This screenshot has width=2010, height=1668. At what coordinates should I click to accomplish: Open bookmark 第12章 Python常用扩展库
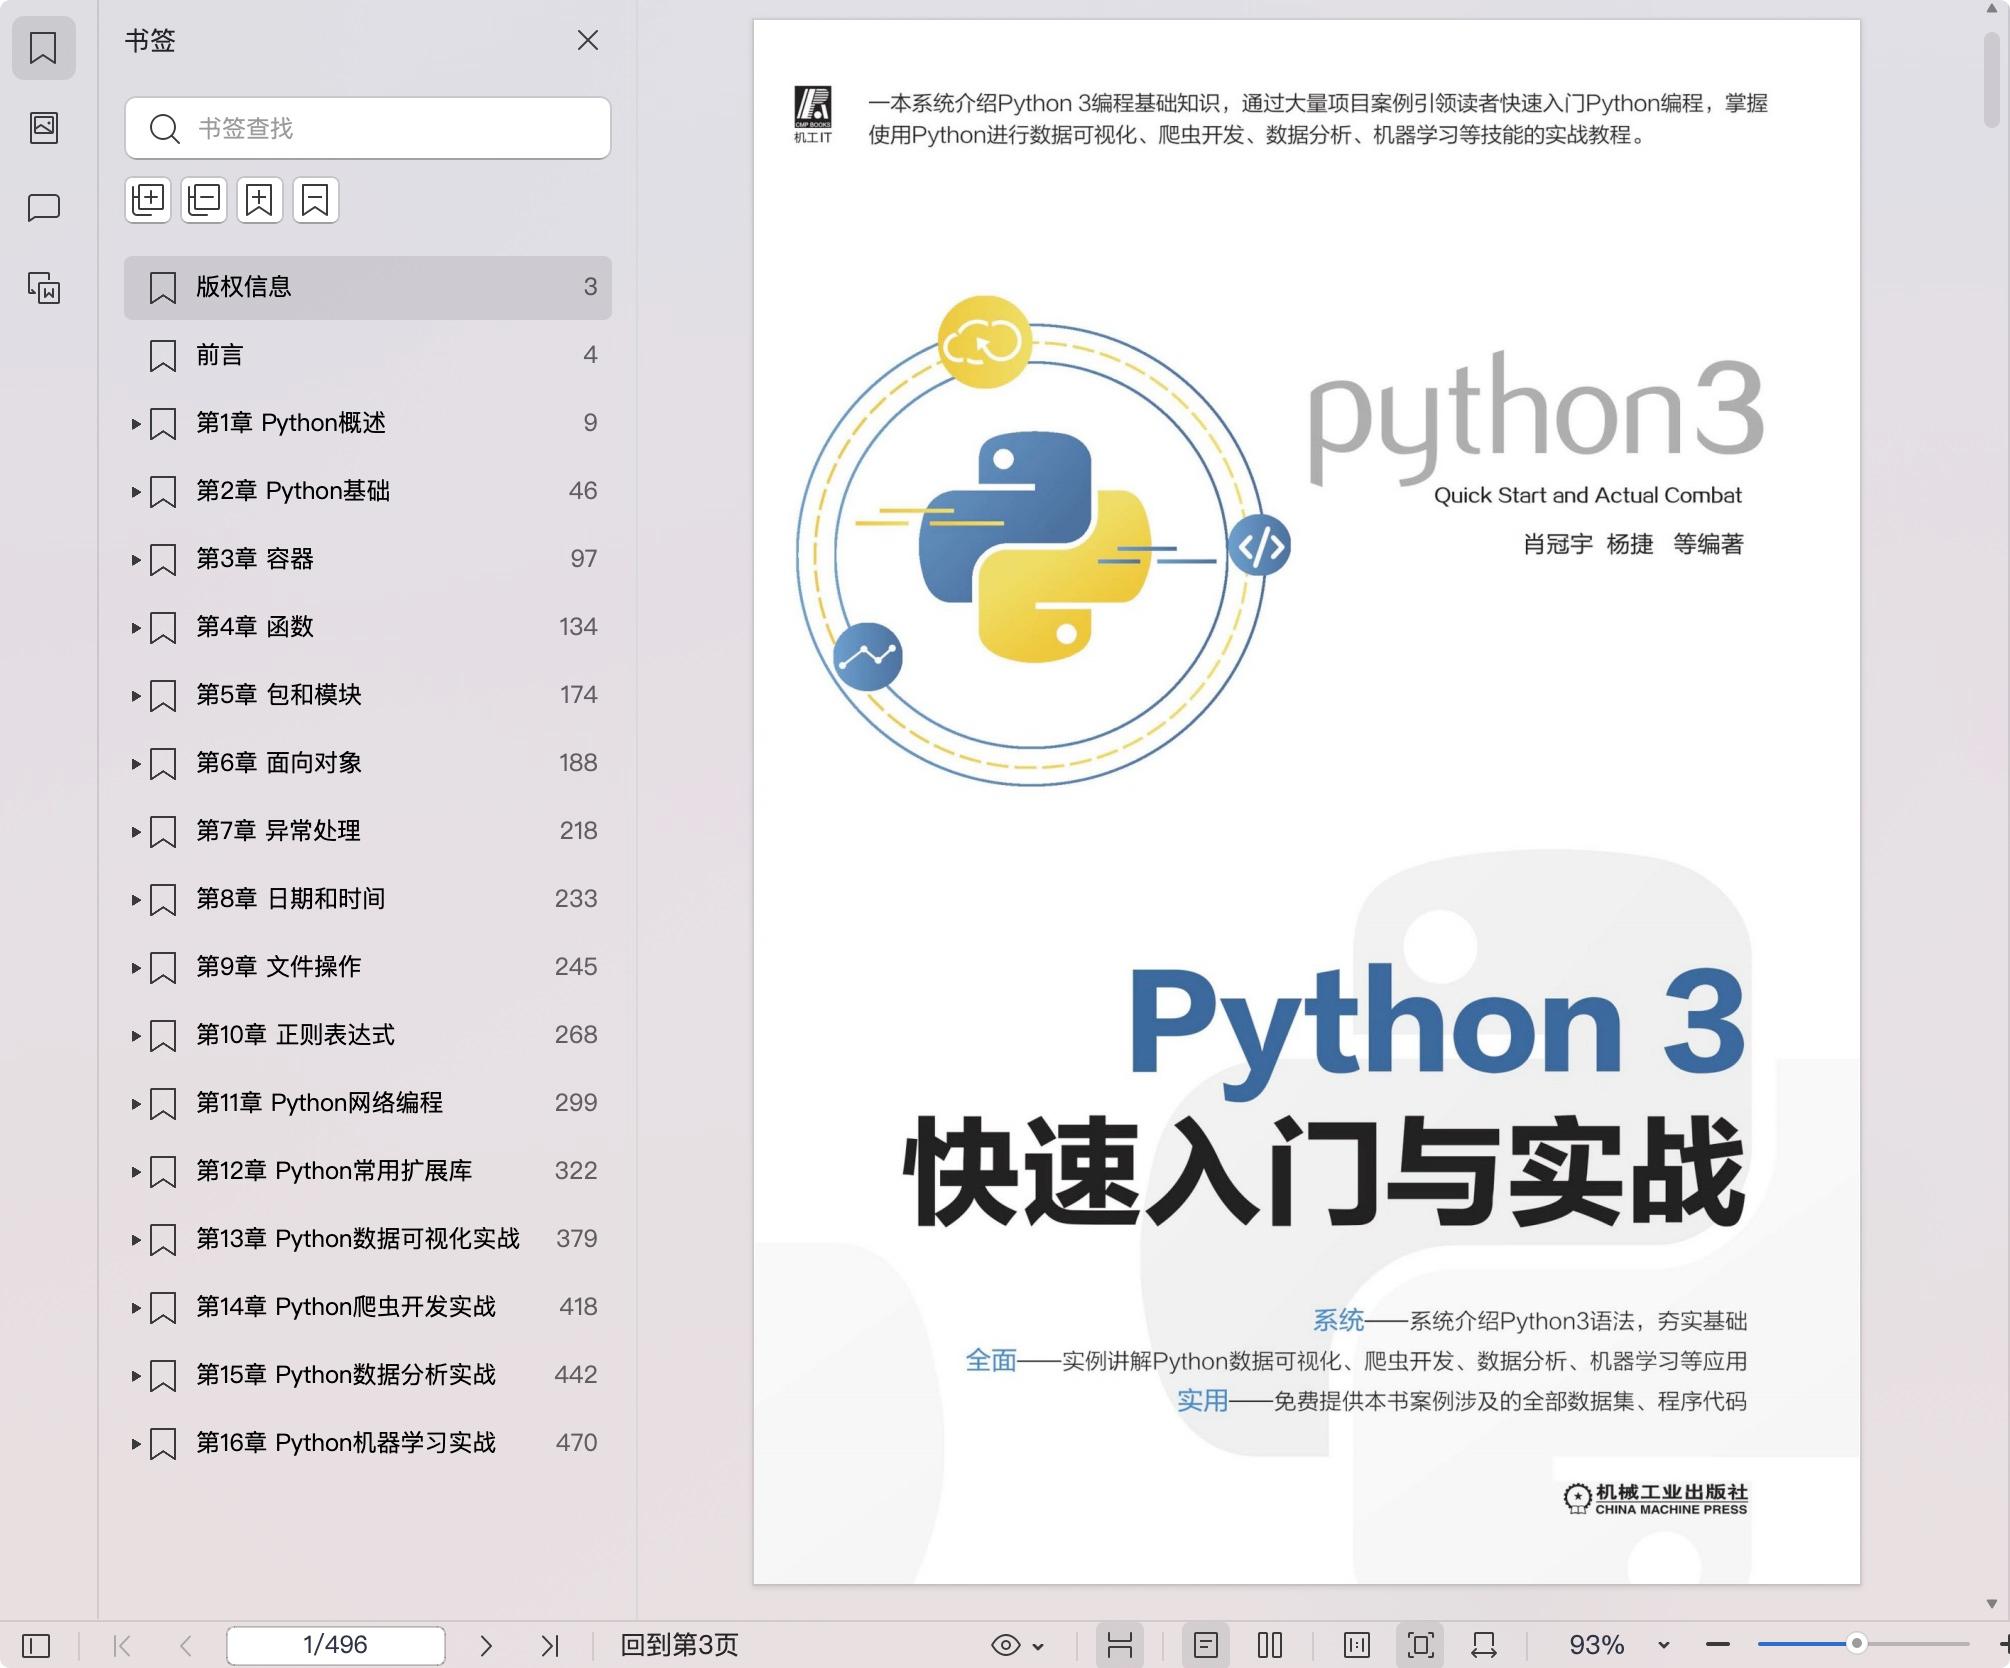pyautogui.click(x=367, y=1171)
